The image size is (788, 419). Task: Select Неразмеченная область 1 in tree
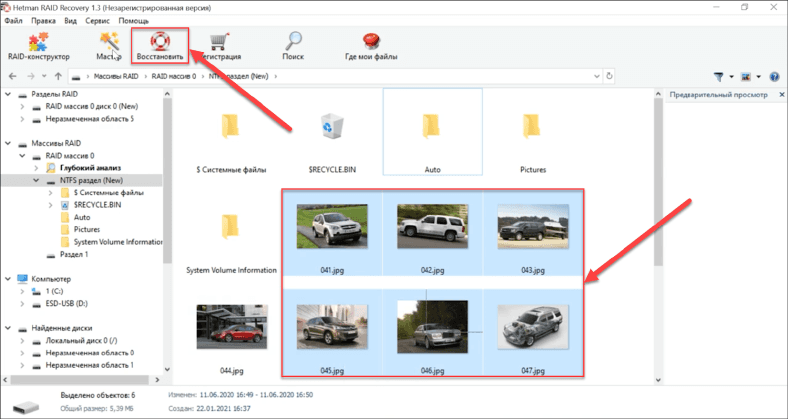(89, 365)
